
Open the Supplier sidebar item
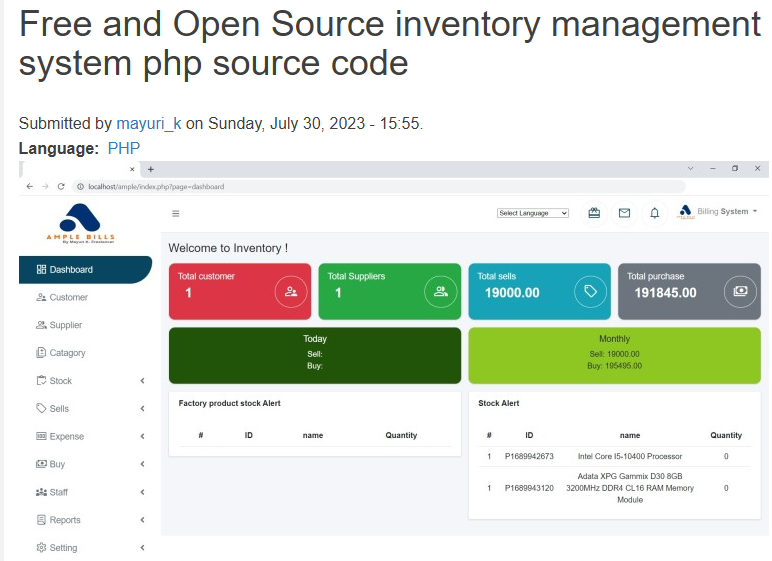[x=66, y=325]
